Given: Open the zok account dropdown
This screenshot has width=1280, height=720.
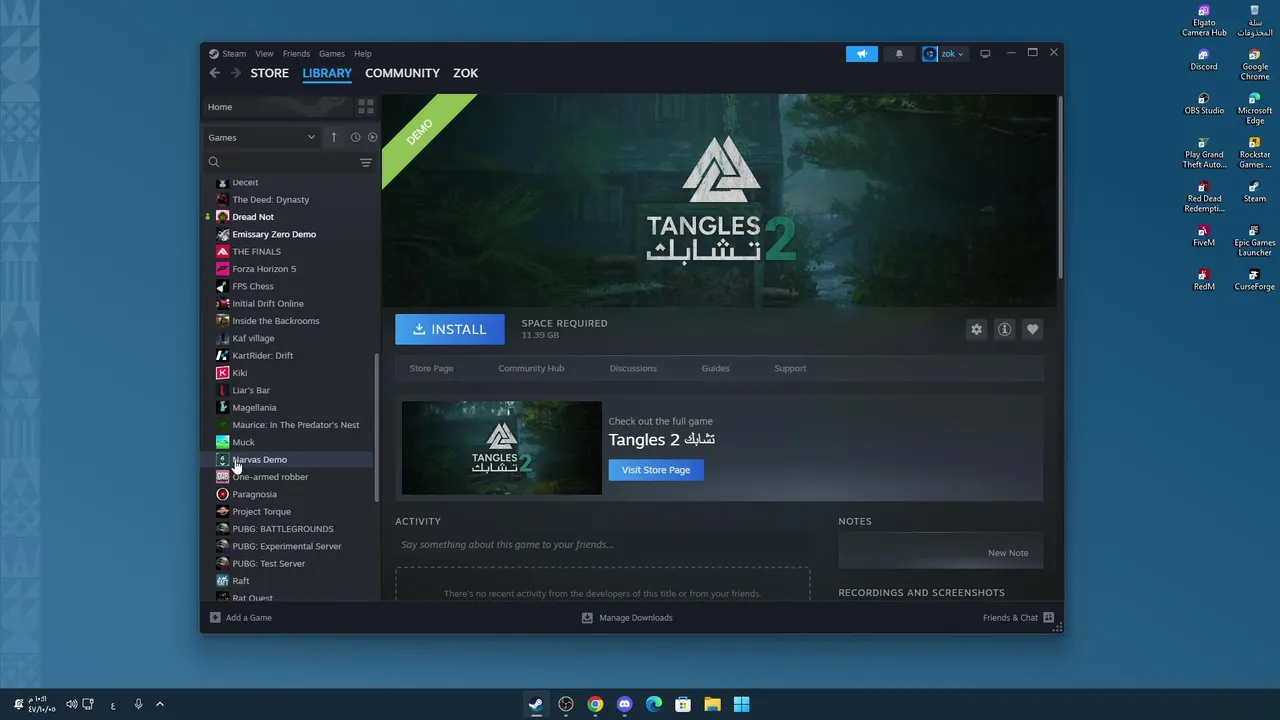Looking at the screenshot, I should (x=943, y=54).
